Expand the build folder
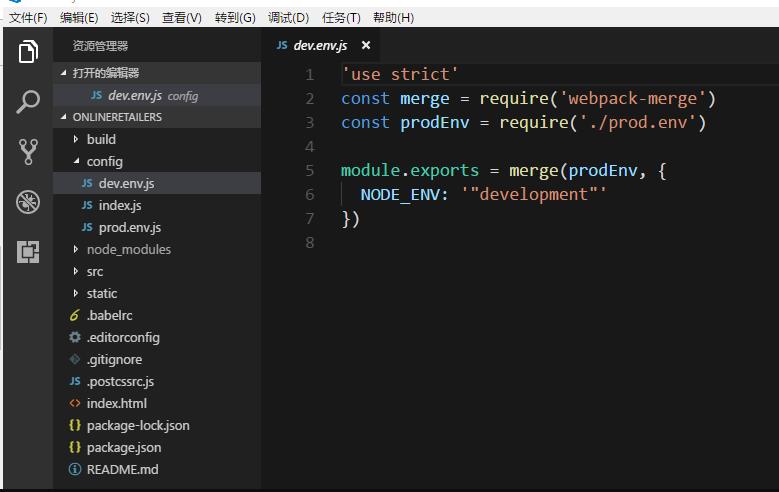779x492 pixels. [x=76, y=139]
